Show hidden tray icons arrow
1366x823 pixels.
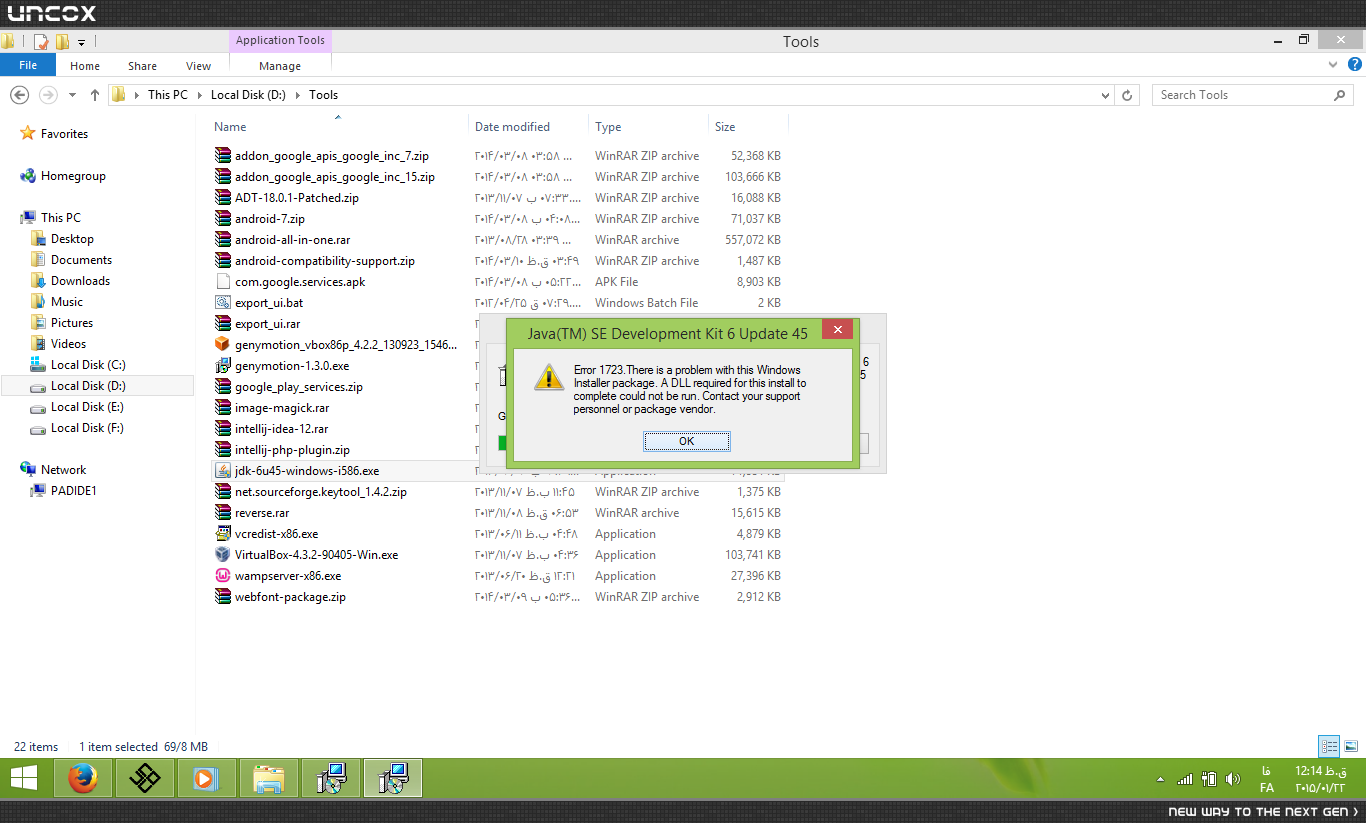pyautogui.click(x=1160, y=779)
